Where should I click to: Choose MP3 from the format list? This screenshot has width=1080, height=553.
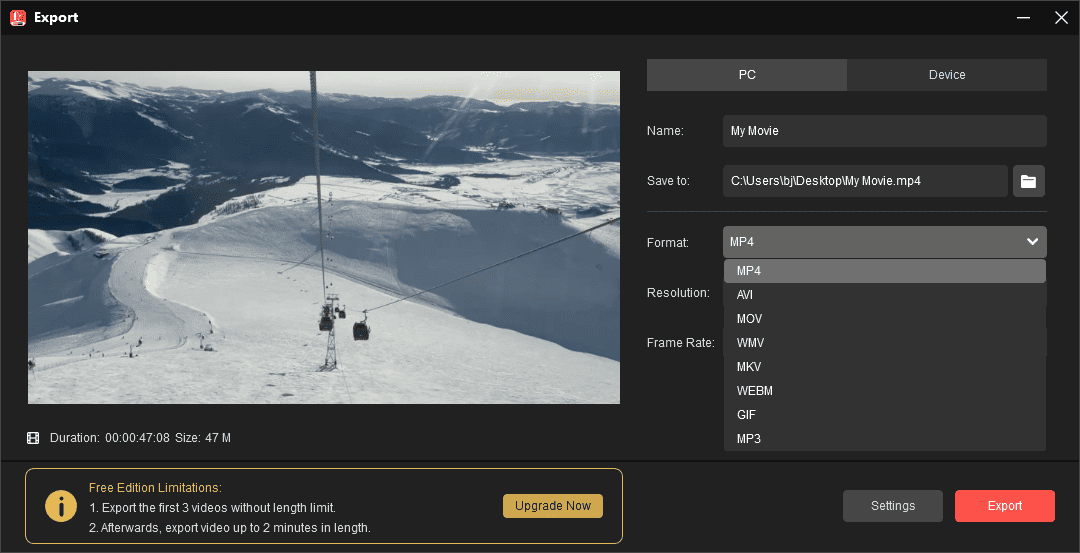tap(884, 439)
